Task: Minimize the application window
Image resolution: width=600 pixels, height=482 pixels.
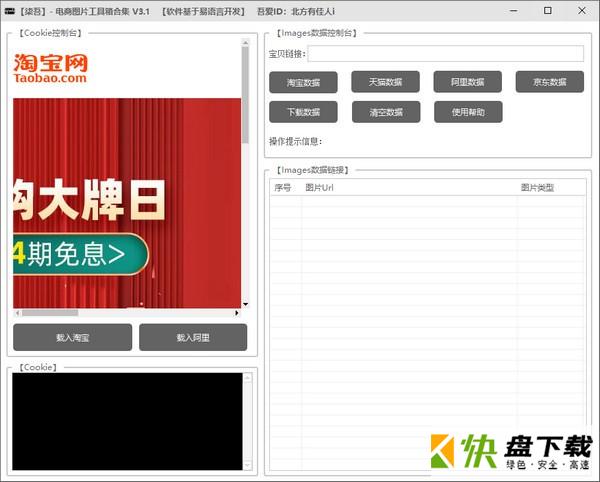Action: pos(514,11)
